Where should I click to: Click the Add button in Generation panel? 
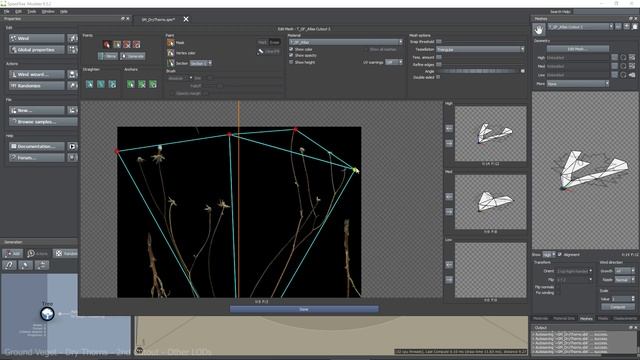coord(12,253)
